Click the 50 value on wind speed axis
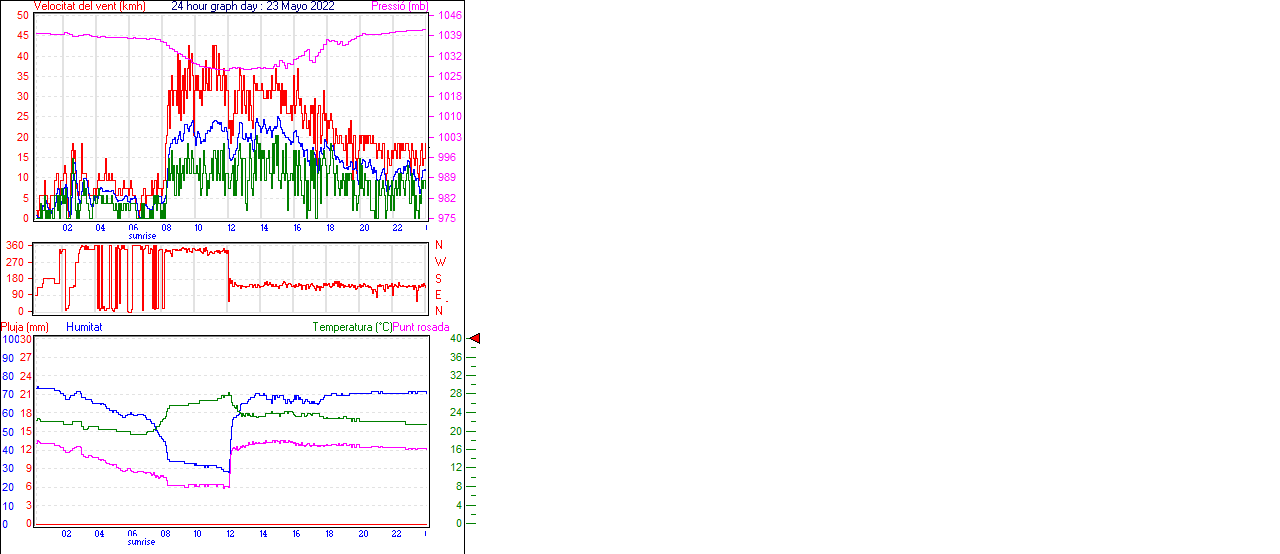Image resolution: width=1280 pixels, height=554 pixels. 22,16
